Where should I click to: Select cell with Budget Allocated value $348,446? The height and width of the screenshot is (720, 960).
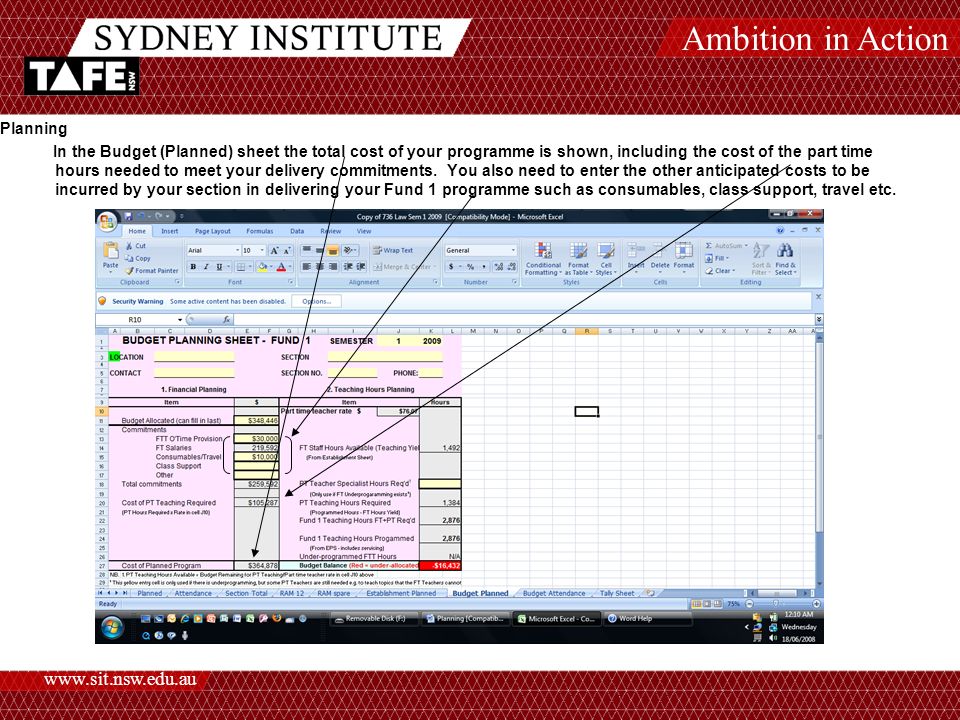click(257, 421)
